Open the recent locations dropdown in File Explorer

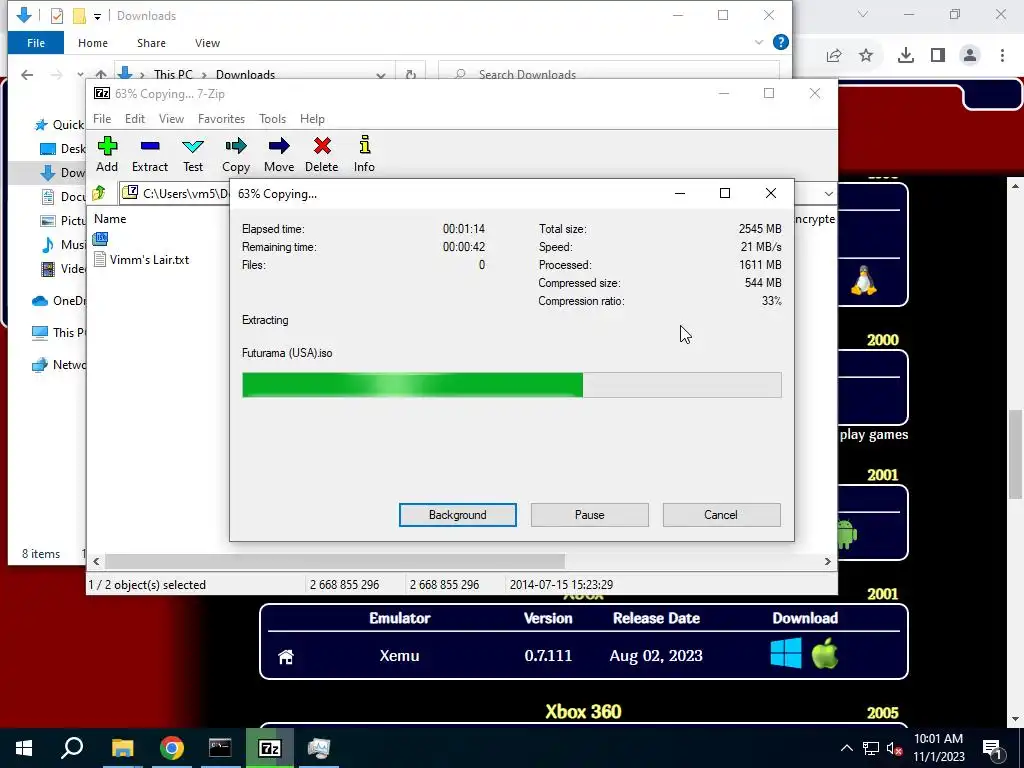click(80, 74)
